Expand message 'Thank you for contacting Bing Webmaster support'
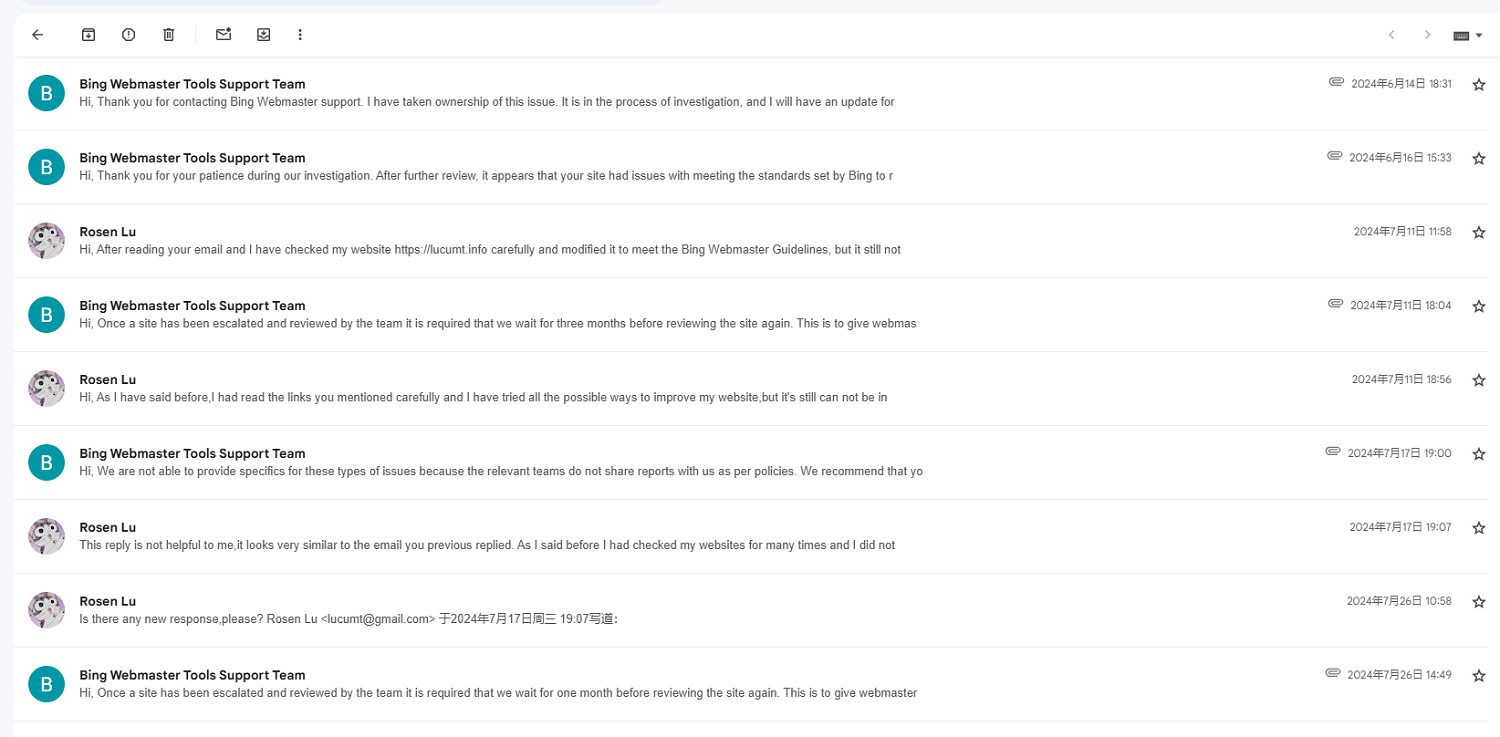 [x=750, y=93]
